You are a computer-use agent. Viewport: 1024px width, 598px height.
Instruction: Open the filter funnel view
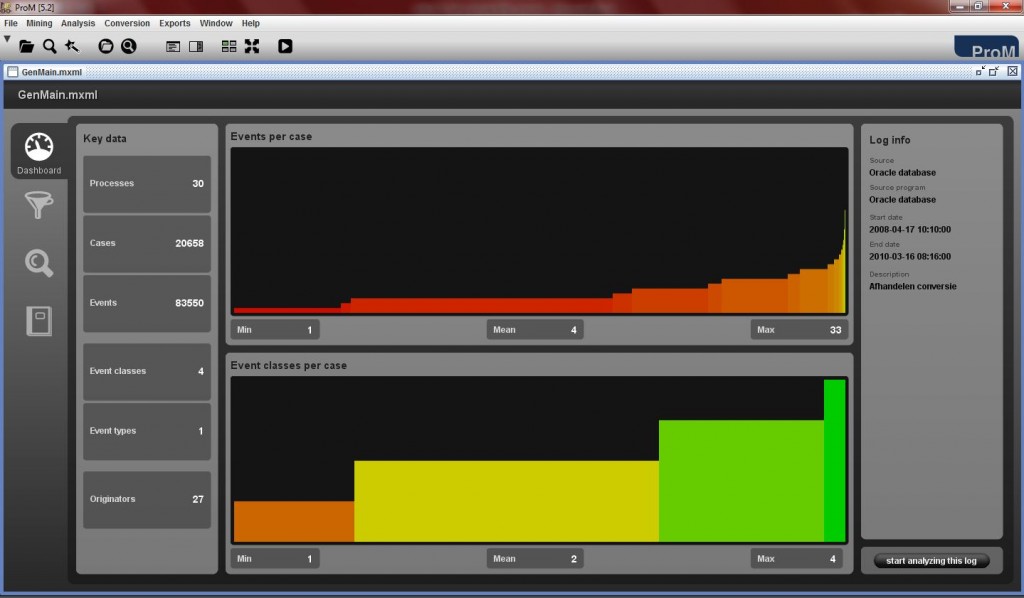tap(39, 205)
